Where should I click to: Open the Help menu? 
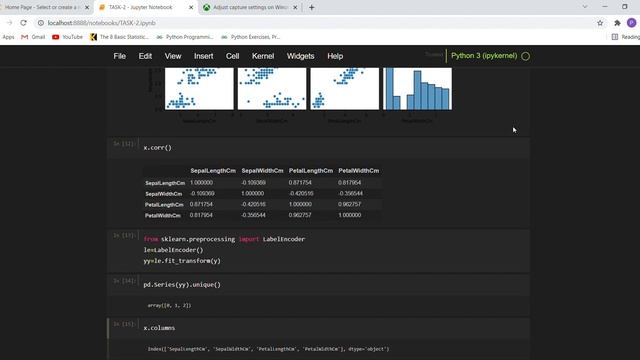click(335, 56)
